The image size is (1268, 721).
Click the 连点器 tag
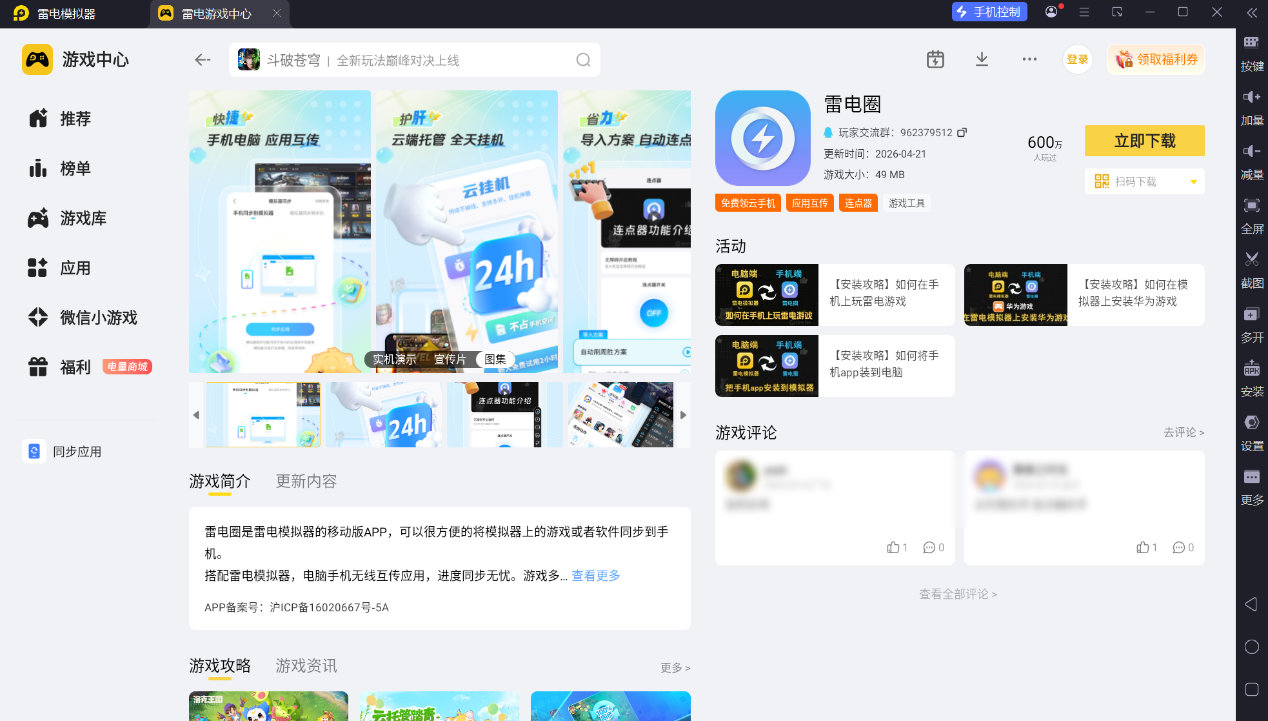[858, 203]
